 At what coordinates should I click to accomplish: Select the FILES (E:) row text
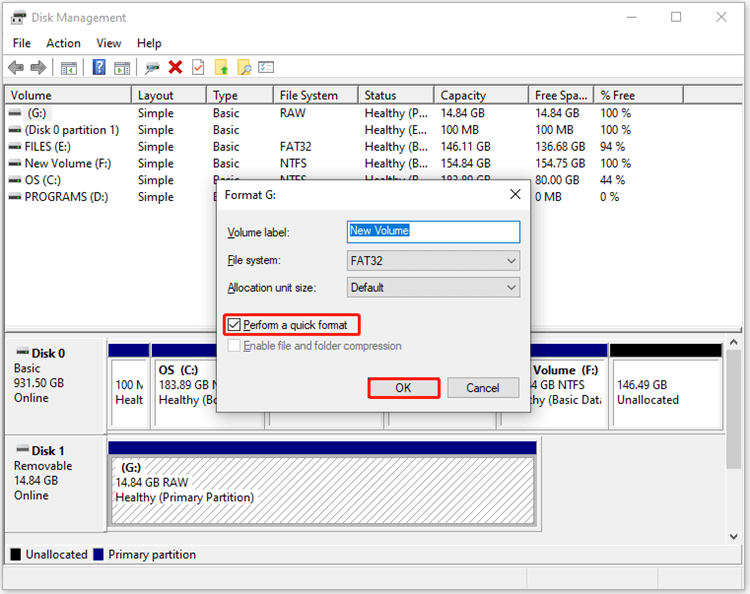tap(48, 146)
